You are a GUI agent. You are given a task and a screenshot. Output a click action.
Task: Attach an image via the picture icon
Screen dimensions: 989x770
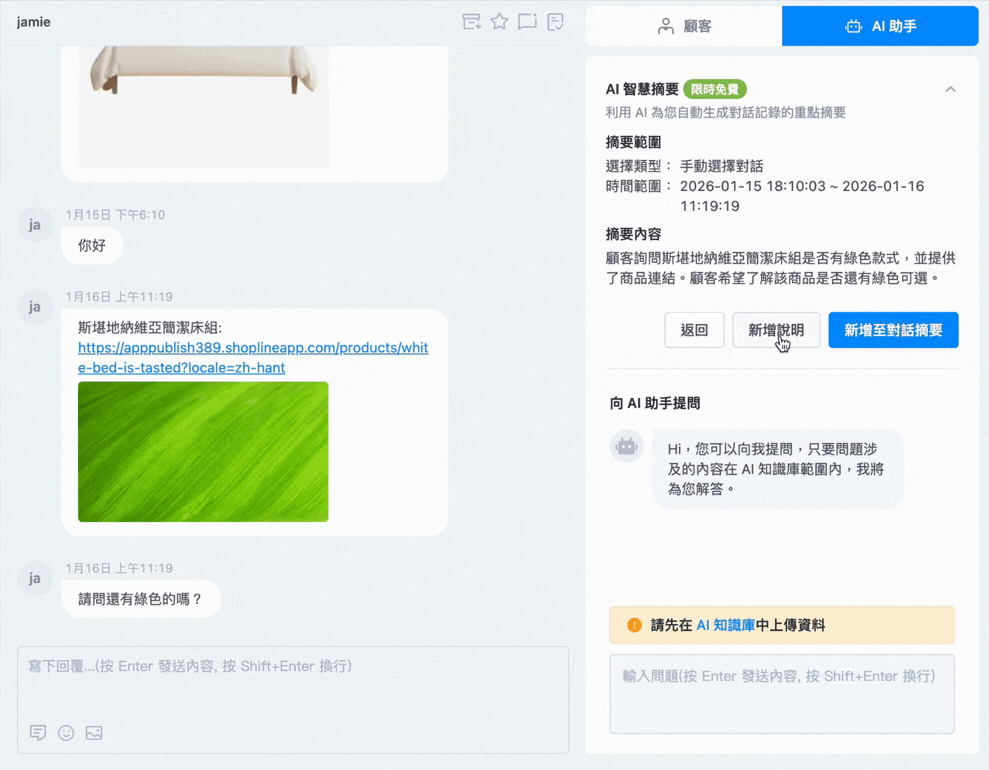(x=94, y=733)
